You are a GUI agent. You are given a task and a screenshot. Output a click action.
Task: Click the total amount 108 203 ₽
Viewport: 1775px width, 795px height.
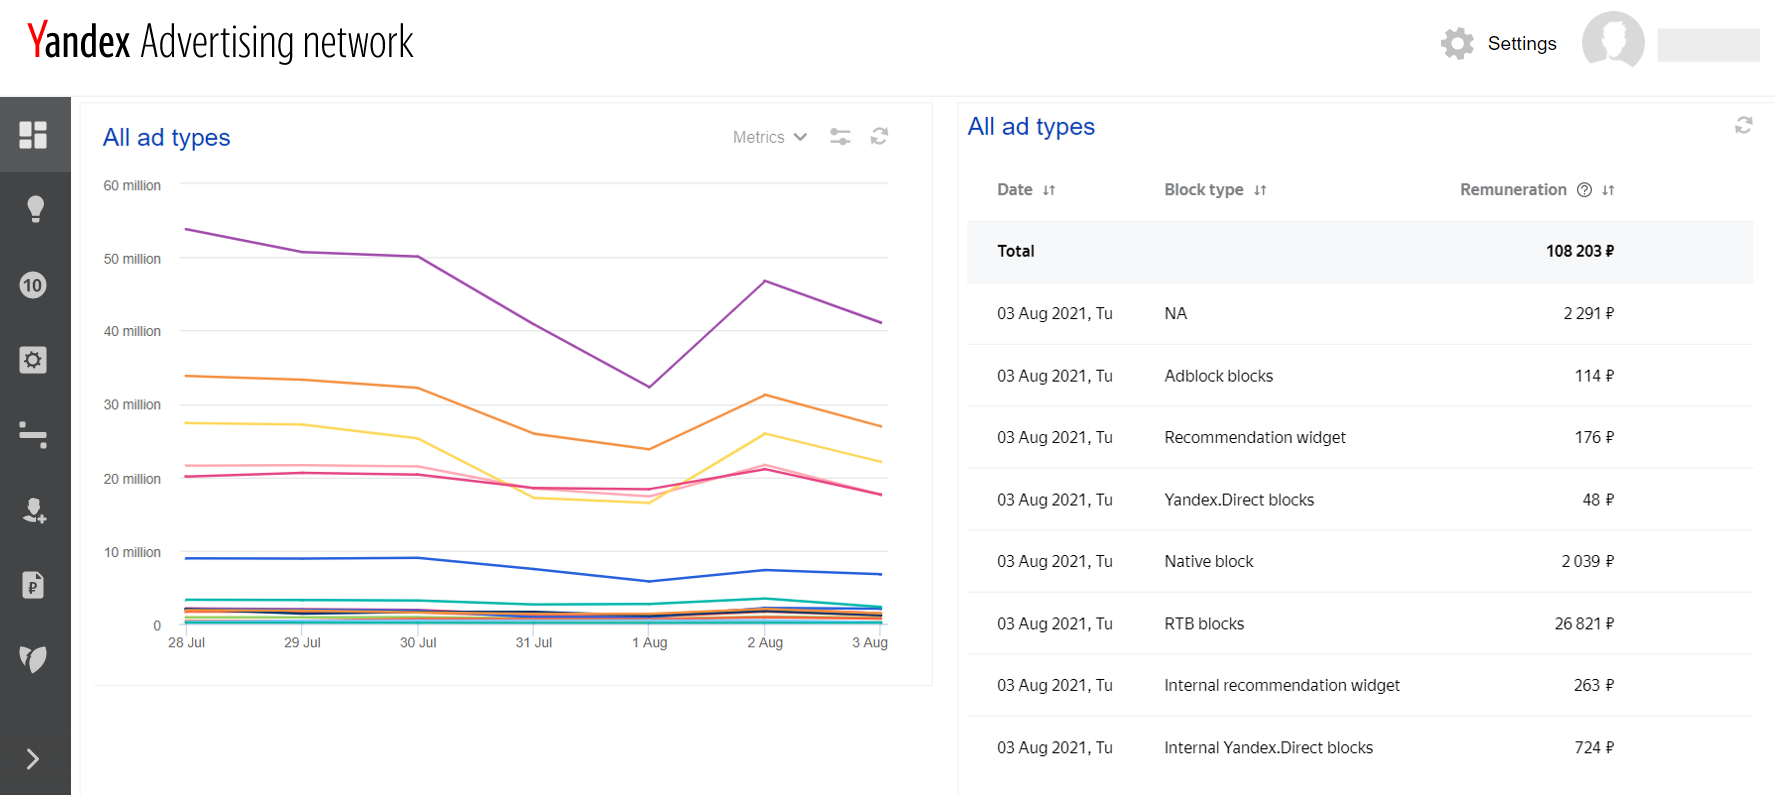(1580, 251)
